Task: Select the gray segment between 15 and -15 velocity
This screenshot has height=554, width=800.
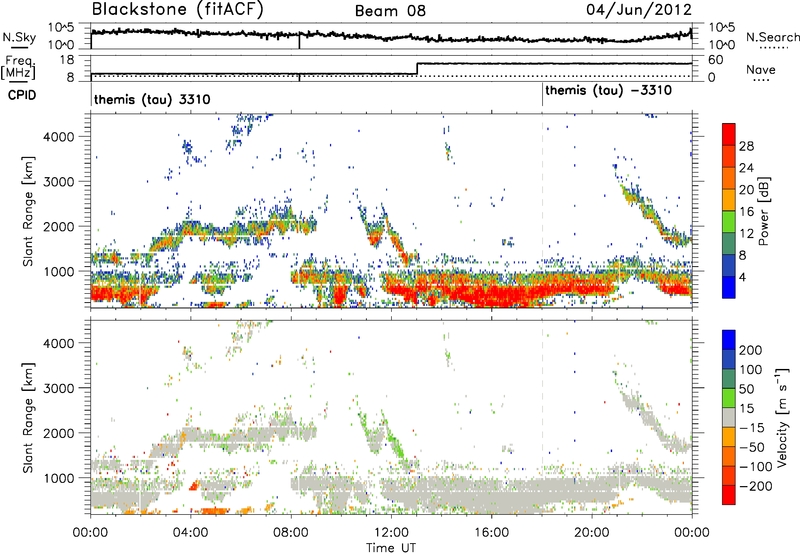Action: click(729, 417)
